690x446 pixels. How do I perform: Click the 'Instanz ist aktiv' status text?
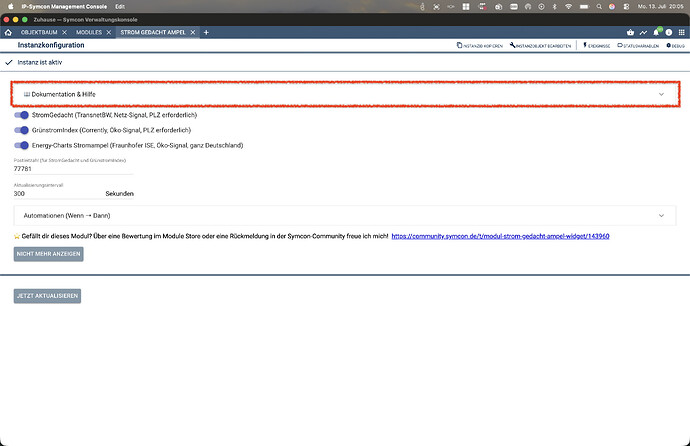pos(40,62)
